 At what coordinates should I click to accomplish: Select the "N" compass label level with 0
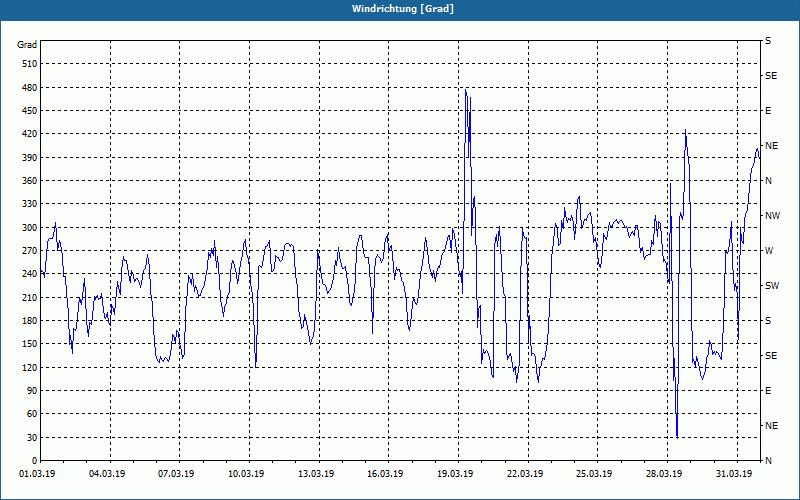(769, 461)
